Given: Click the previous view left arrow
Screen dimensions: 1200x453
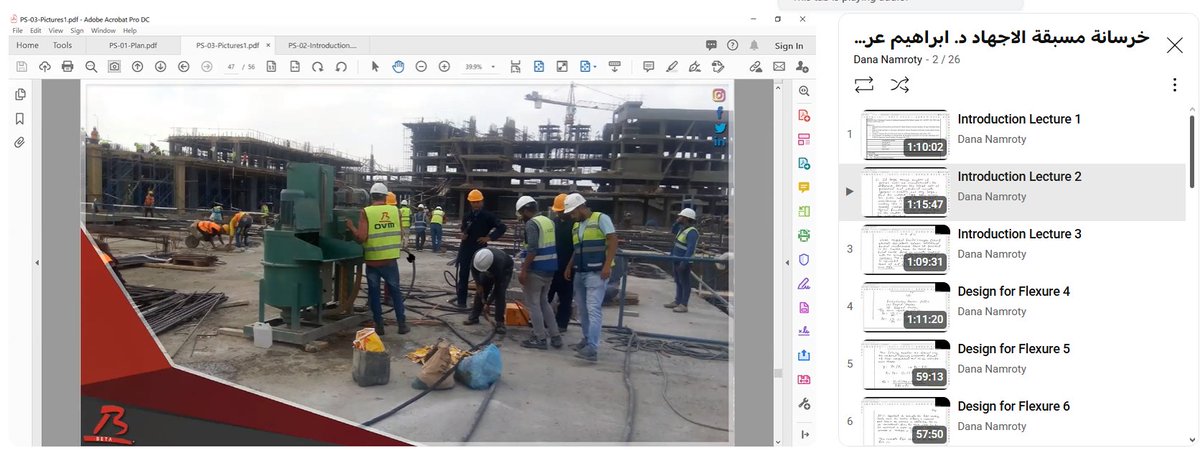Looking at the screenshot, I should pyautogui.click(x=184, y=66).
